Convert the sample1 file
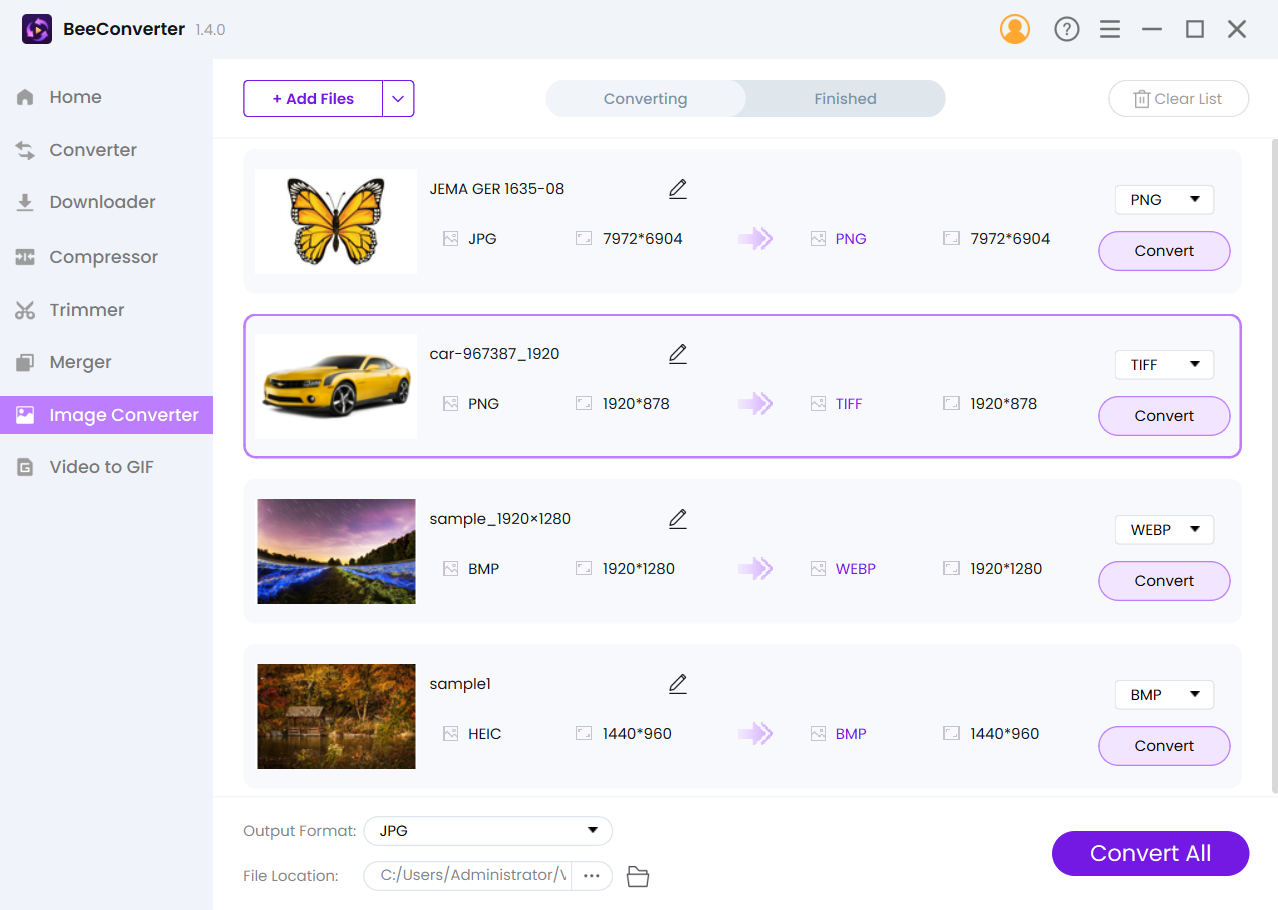1278x910 pixels. 1164,746
